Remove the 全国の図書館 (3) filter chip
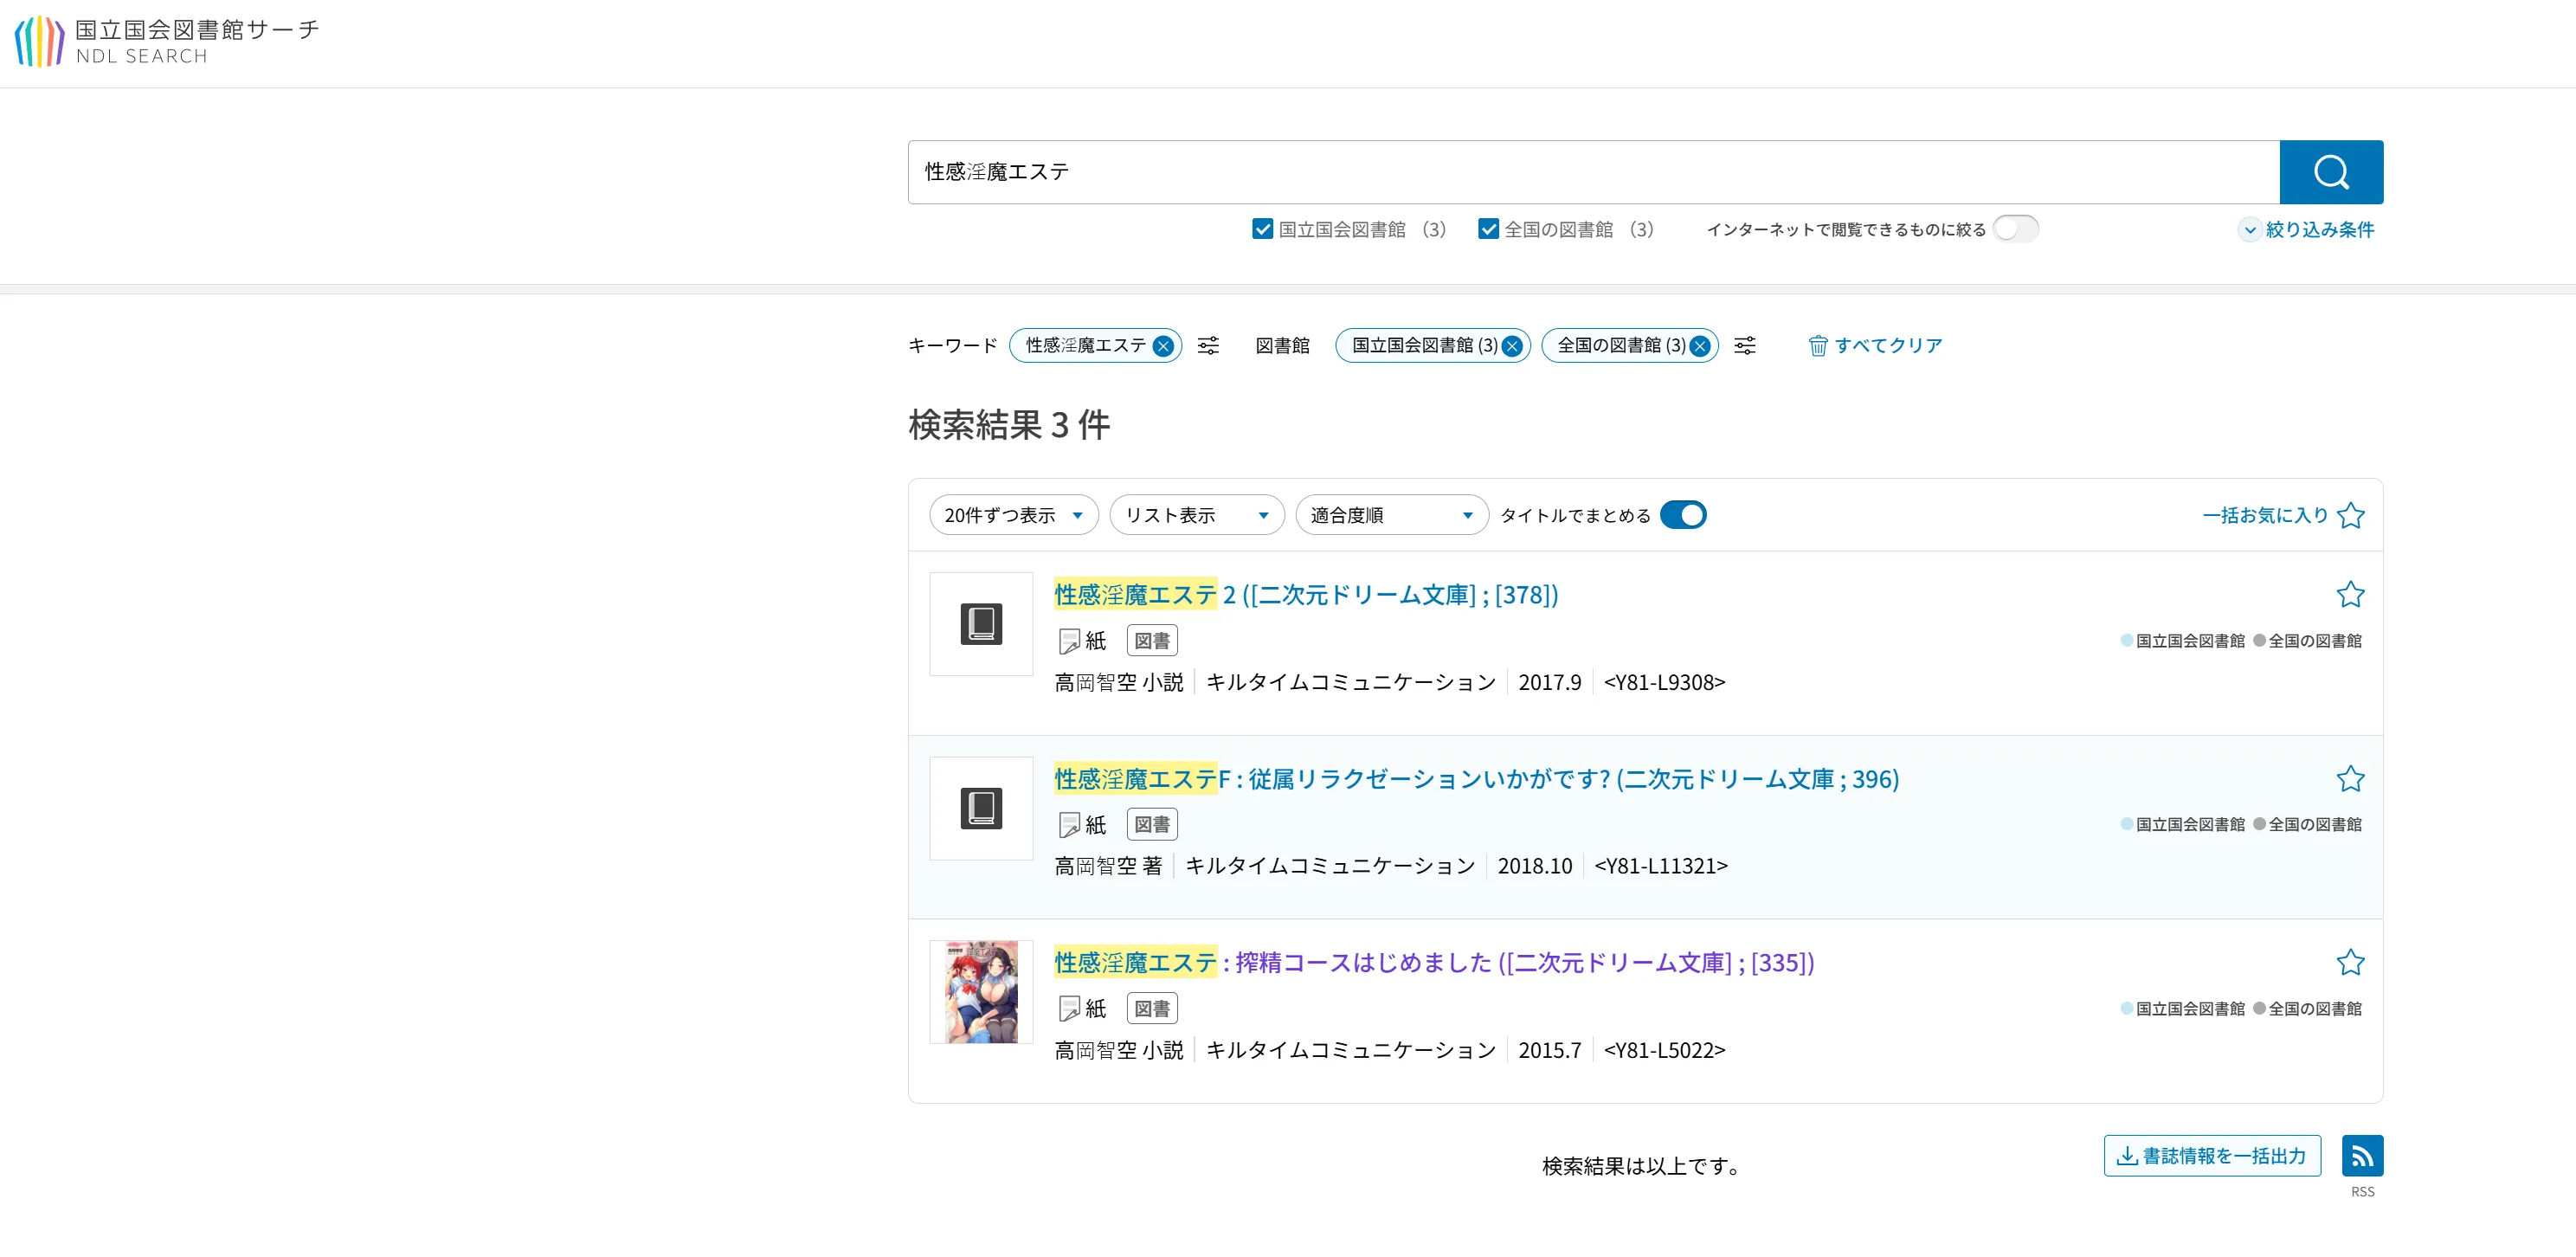Screen dimensions: 2576x1257 1699,346
